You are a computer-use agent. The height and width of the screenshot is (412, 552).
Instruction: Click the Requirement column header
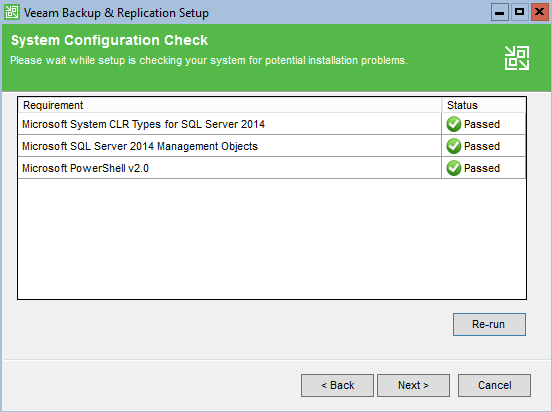coord(230,105)
